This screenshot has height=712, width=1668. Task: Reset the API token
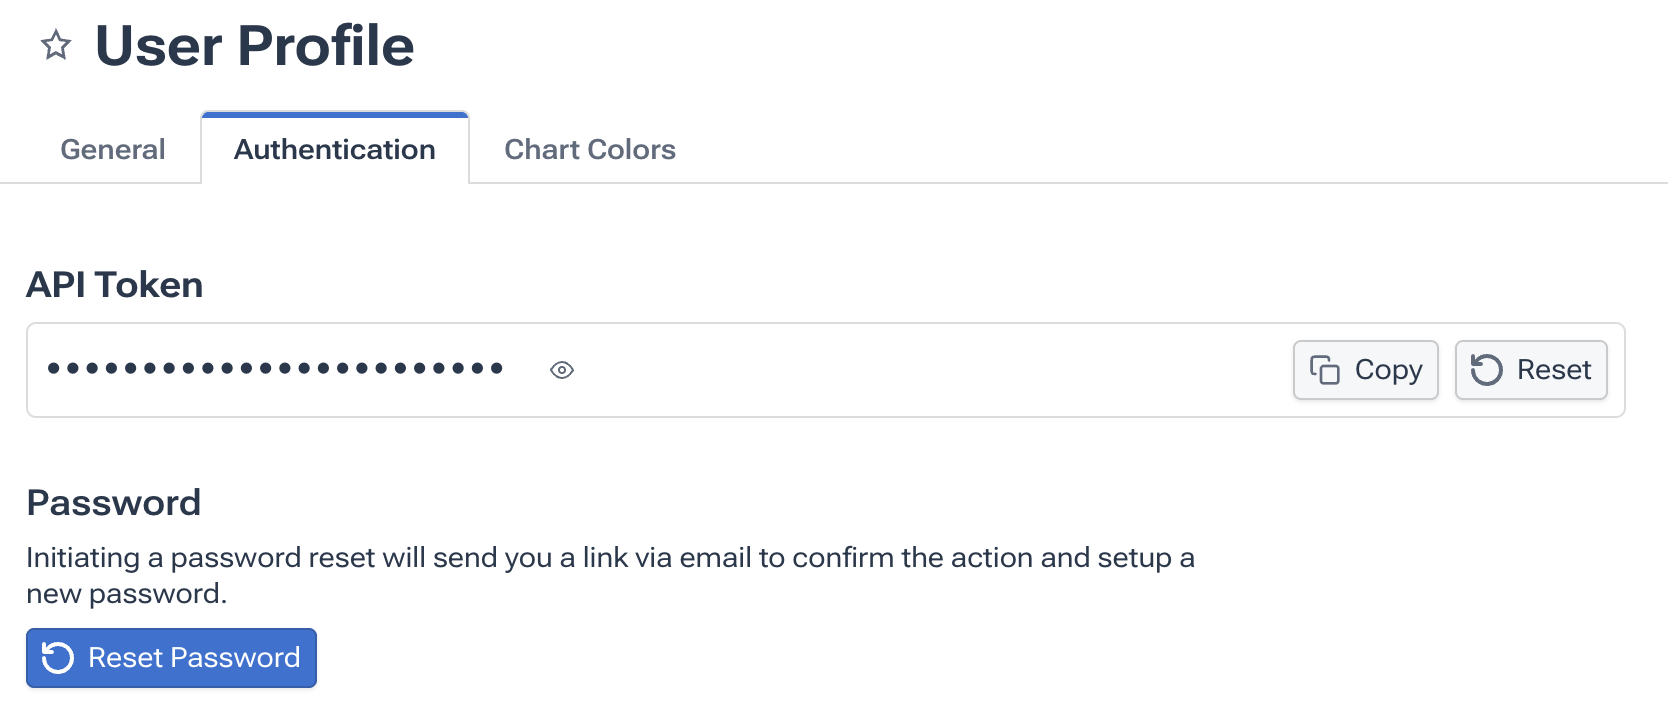(1531, 370)
